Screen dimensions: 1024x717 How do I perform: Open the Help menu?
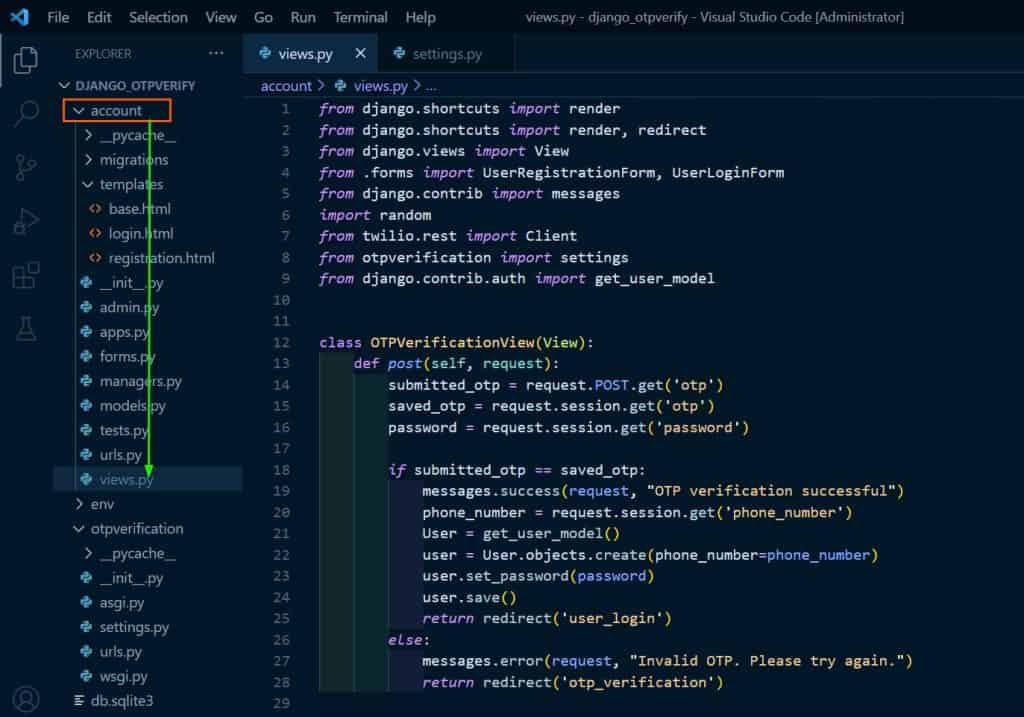click(421, 18)
